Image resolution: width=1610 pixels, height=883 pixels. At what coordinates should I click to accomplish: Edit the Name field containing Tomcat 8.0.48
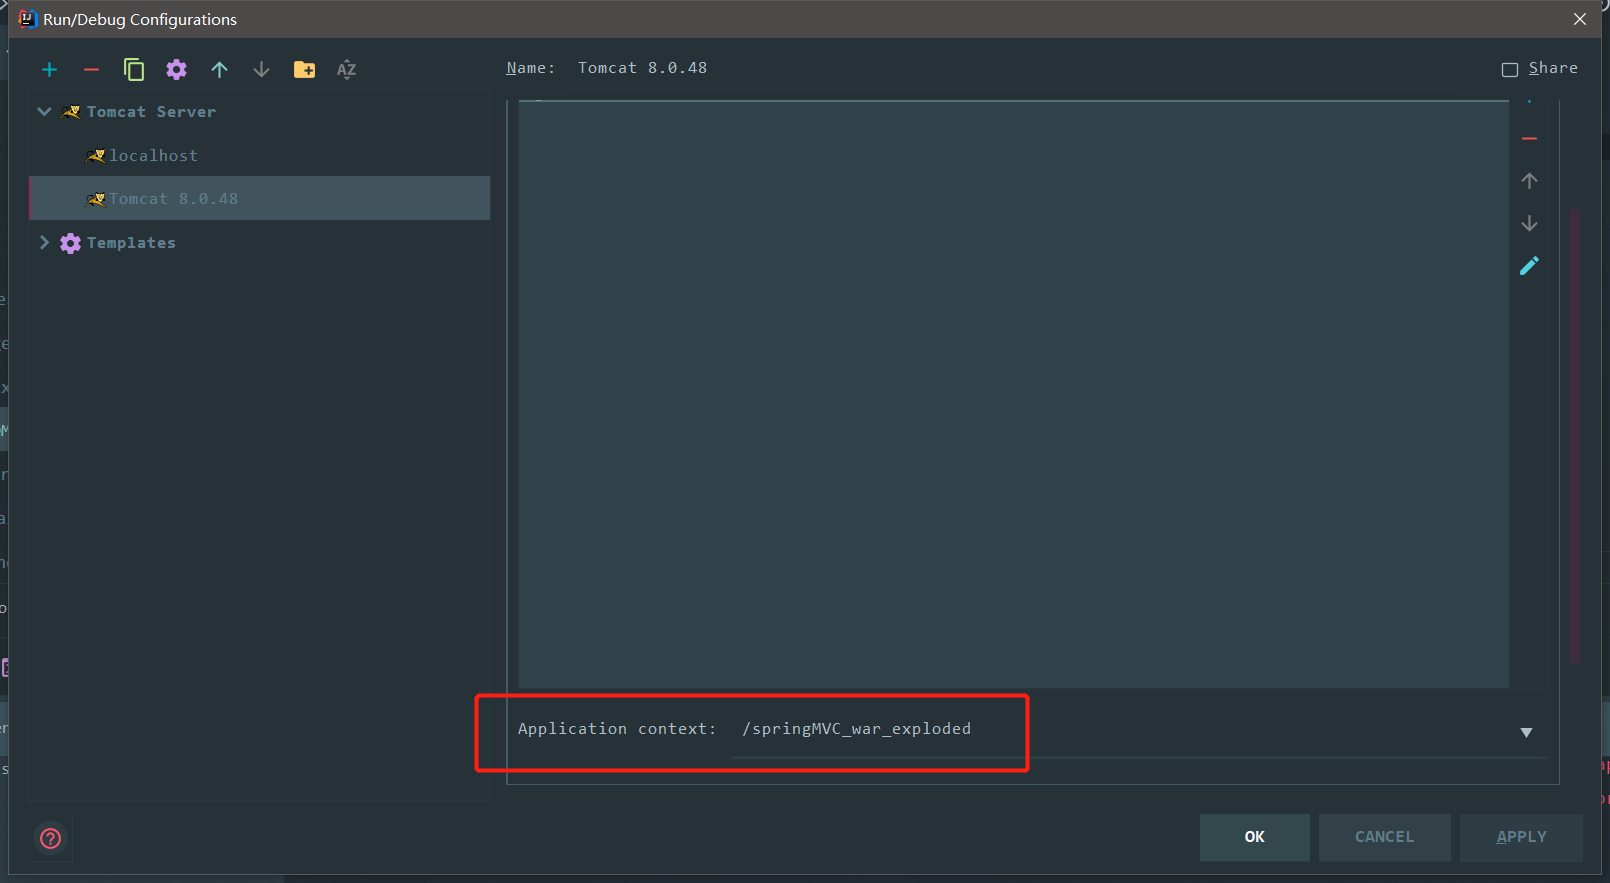1011,69
